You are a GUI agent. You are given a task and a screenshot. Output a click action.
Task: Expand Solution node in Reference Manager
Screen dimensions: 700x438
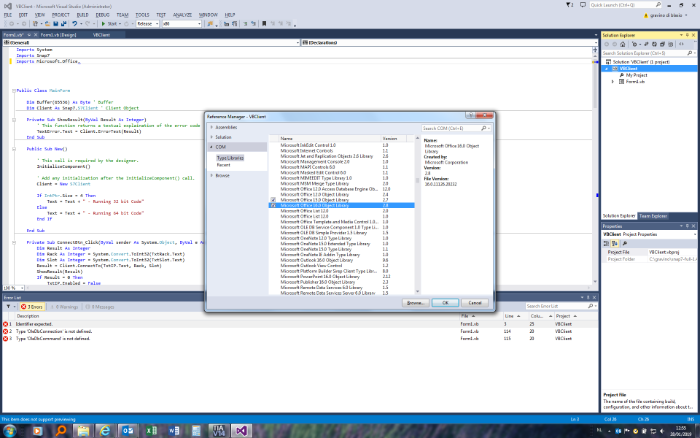pyautogui.click(x=212, y=137)
